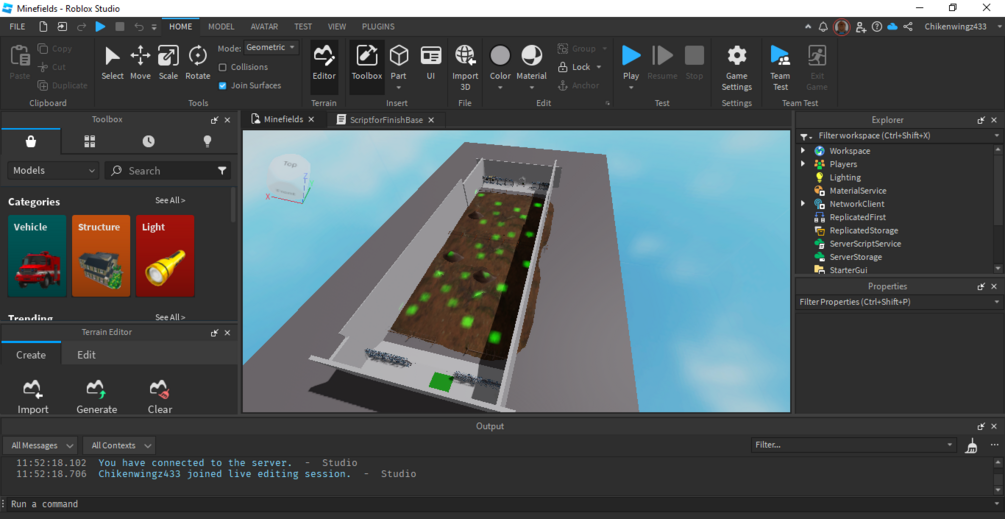Click the quick-access Play arrow in title toolbar
1005x519 pixels.
[x=100, y=27]
